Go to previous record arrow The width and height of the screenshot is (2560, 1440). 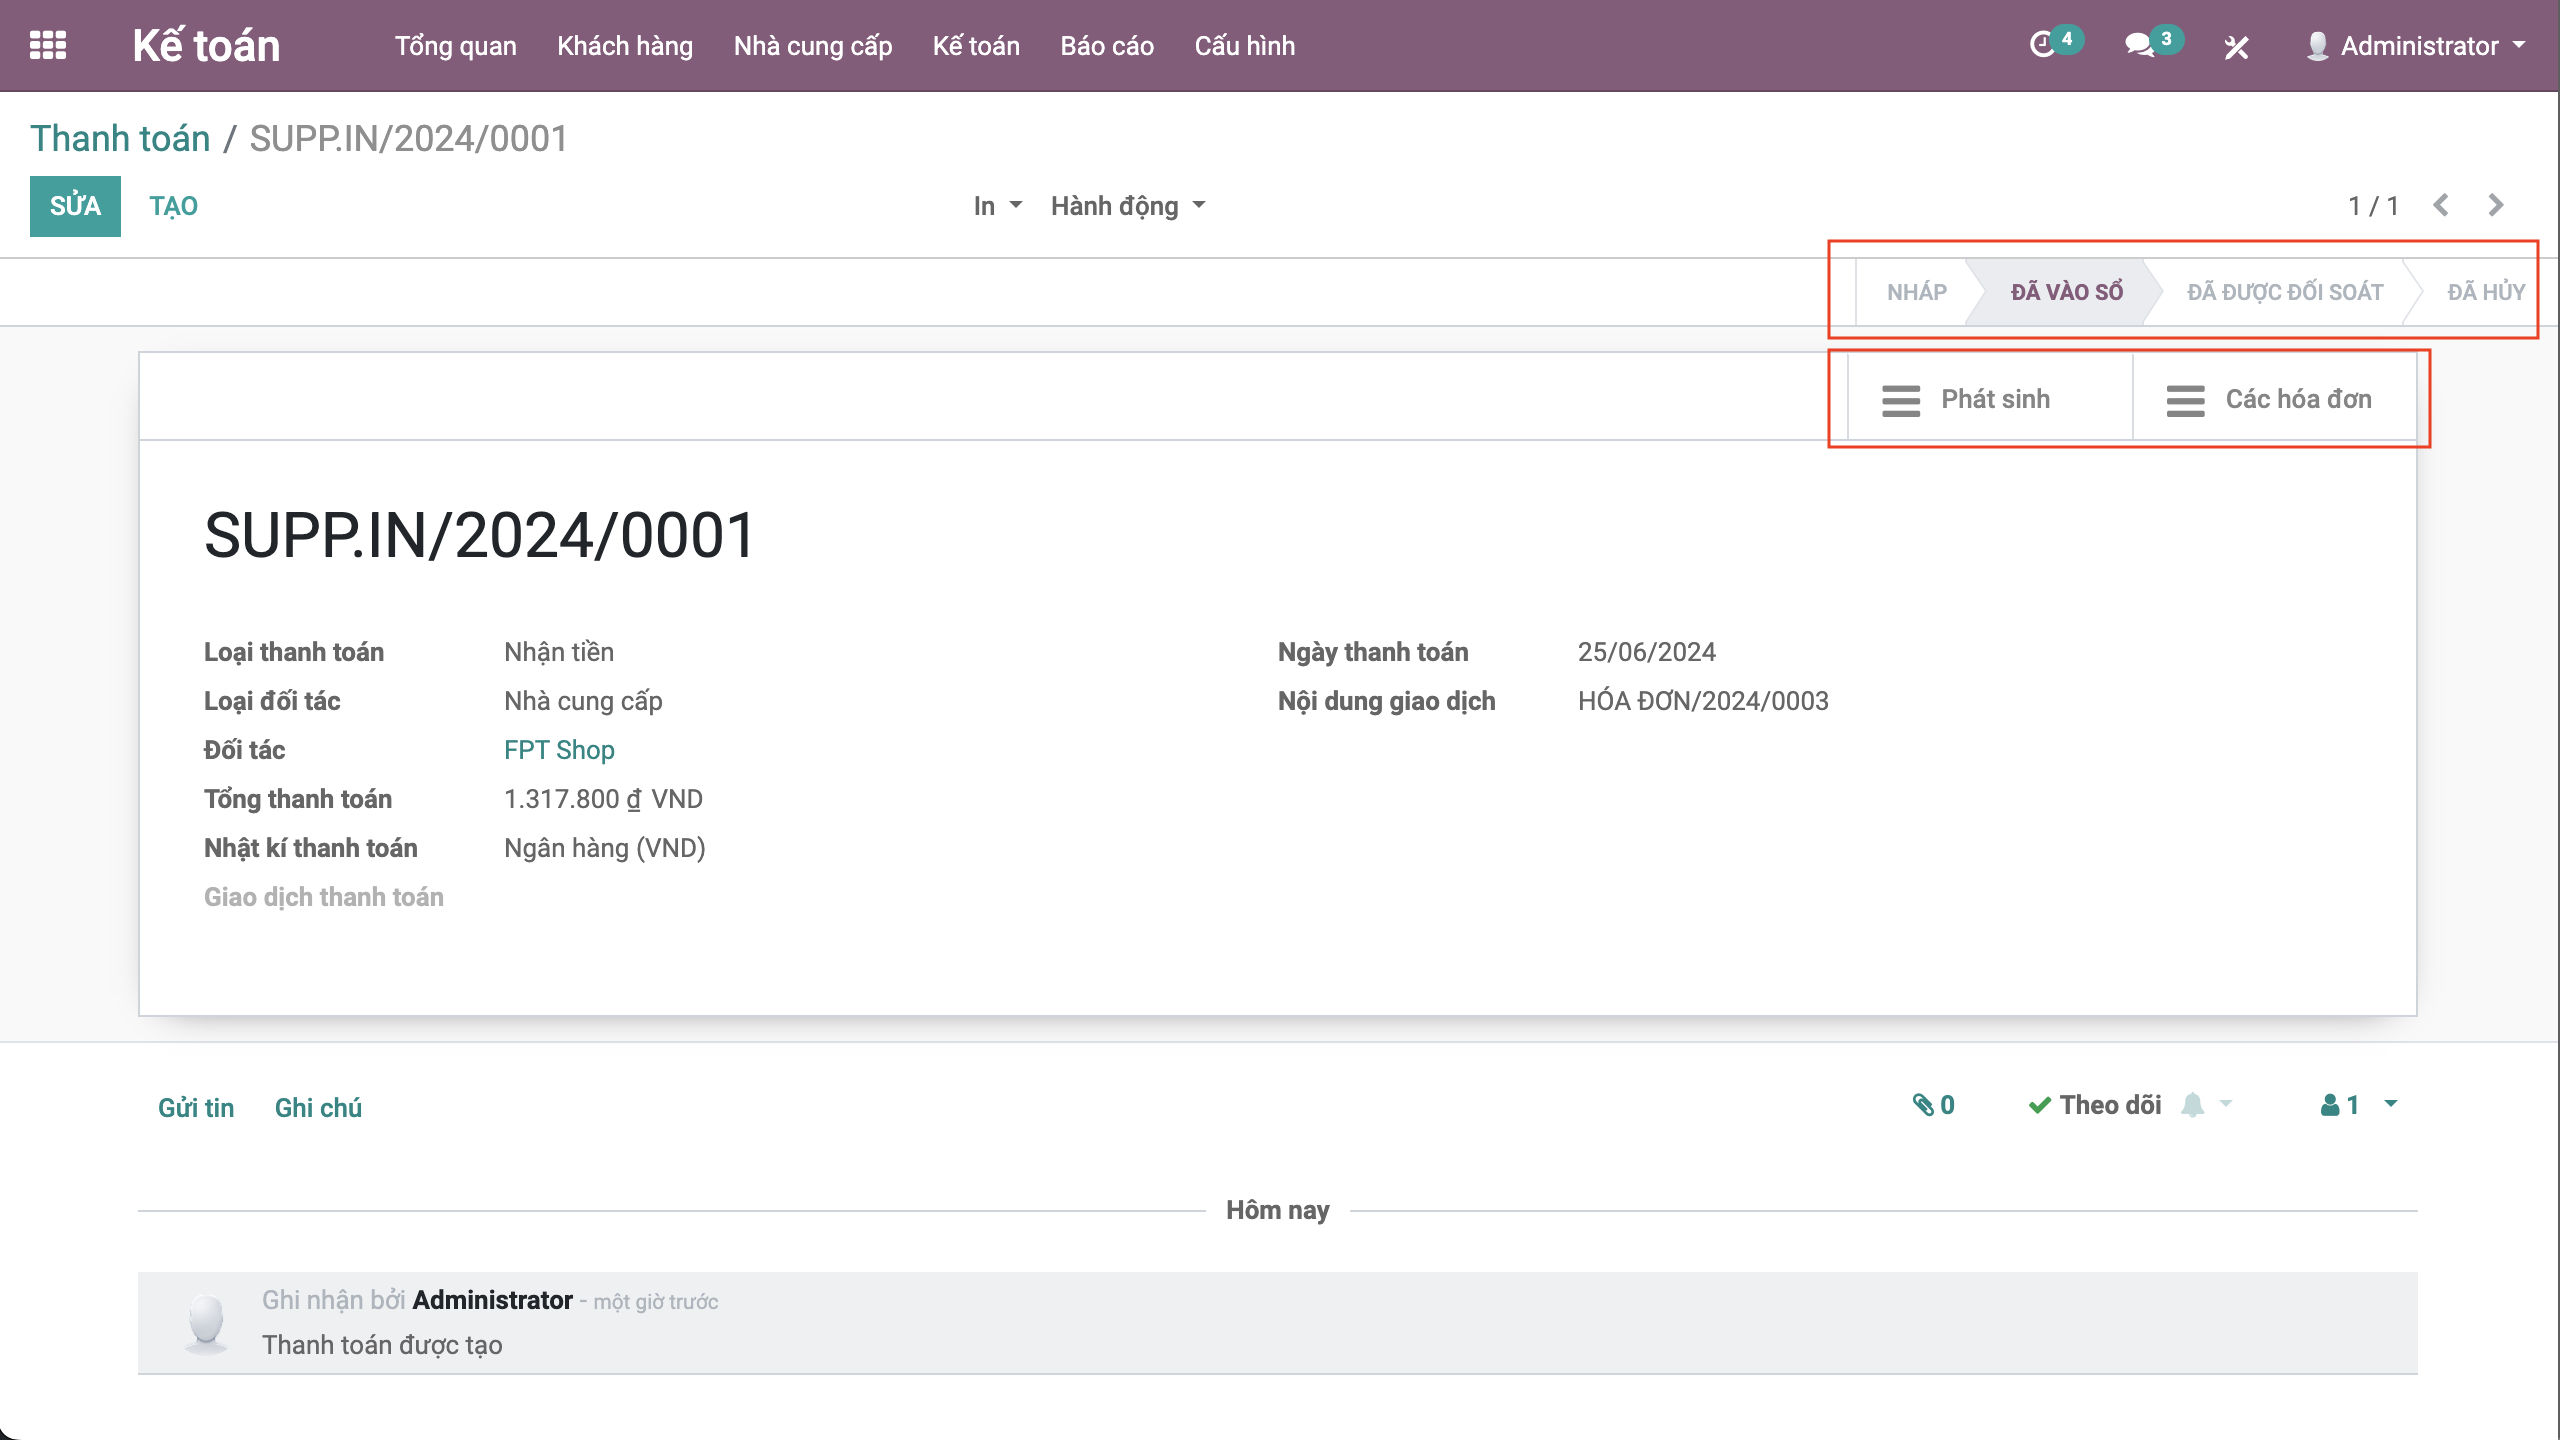pos(2441,205)
